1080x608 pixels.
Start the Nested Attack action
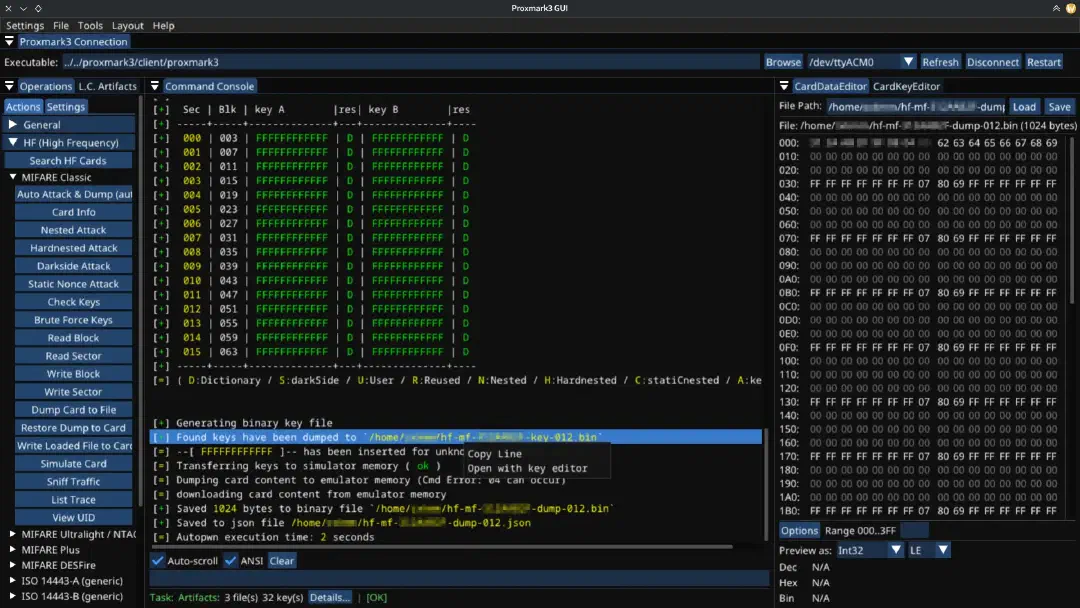coord(74,230)
